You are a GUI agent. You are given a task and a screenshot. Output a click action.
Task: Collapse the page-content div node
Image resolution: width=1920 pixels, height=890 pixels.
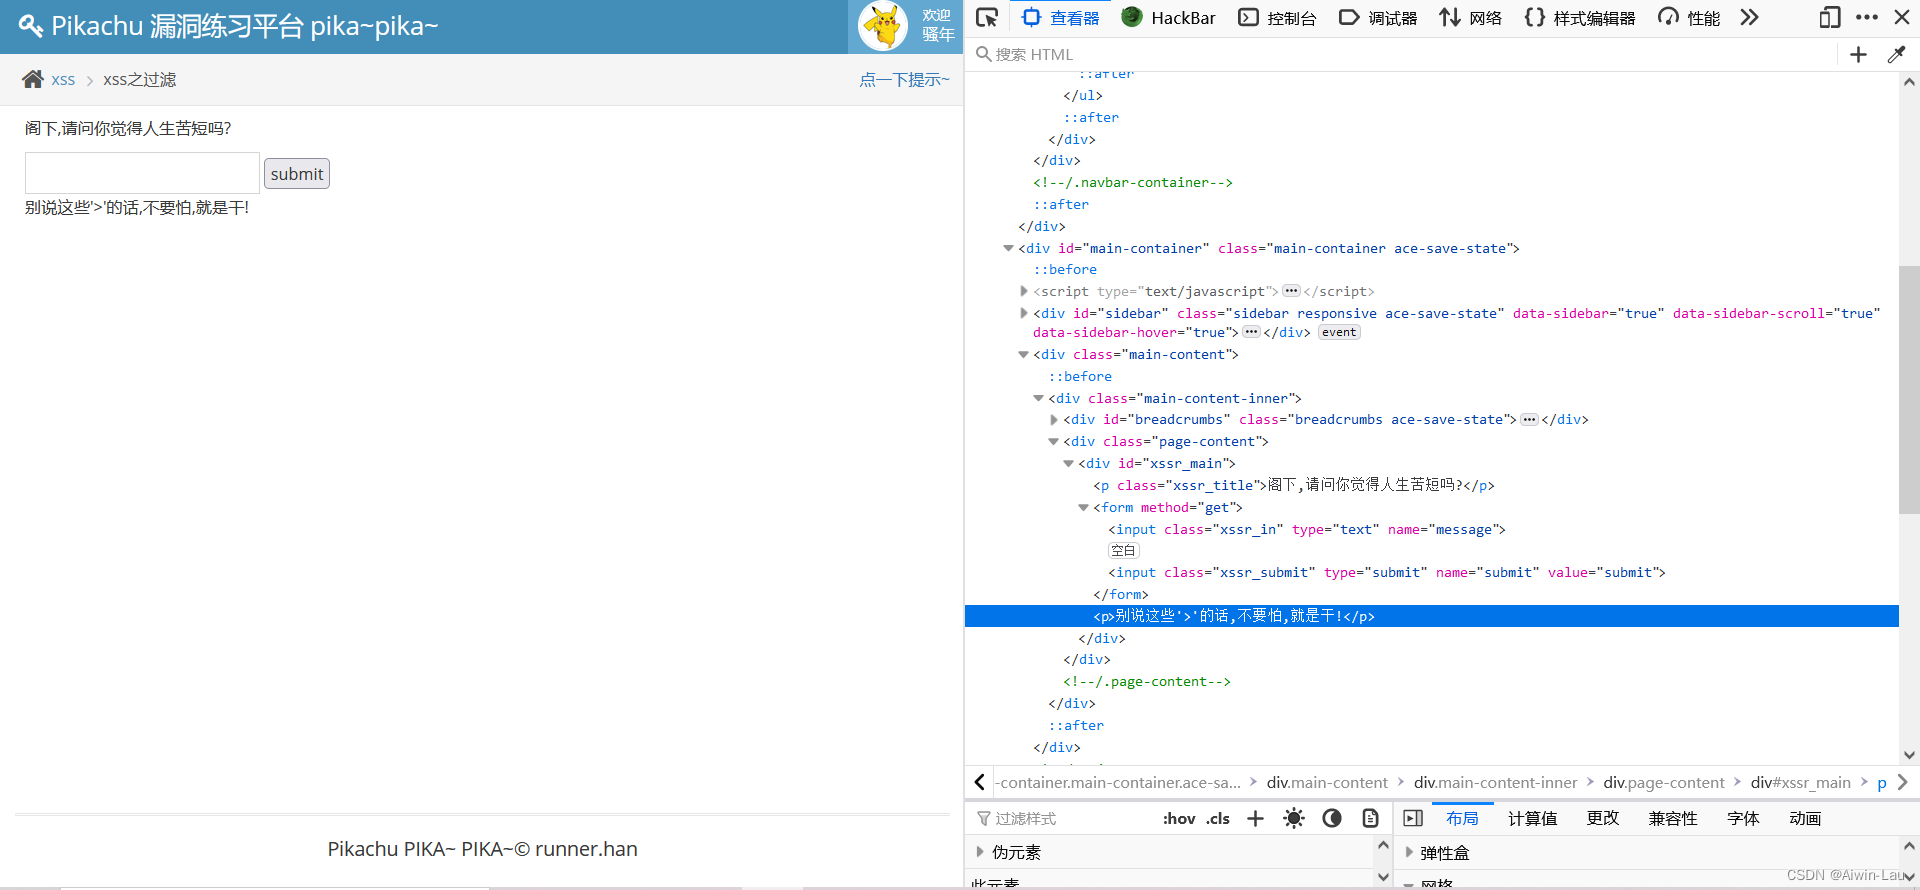(1053, 441)
